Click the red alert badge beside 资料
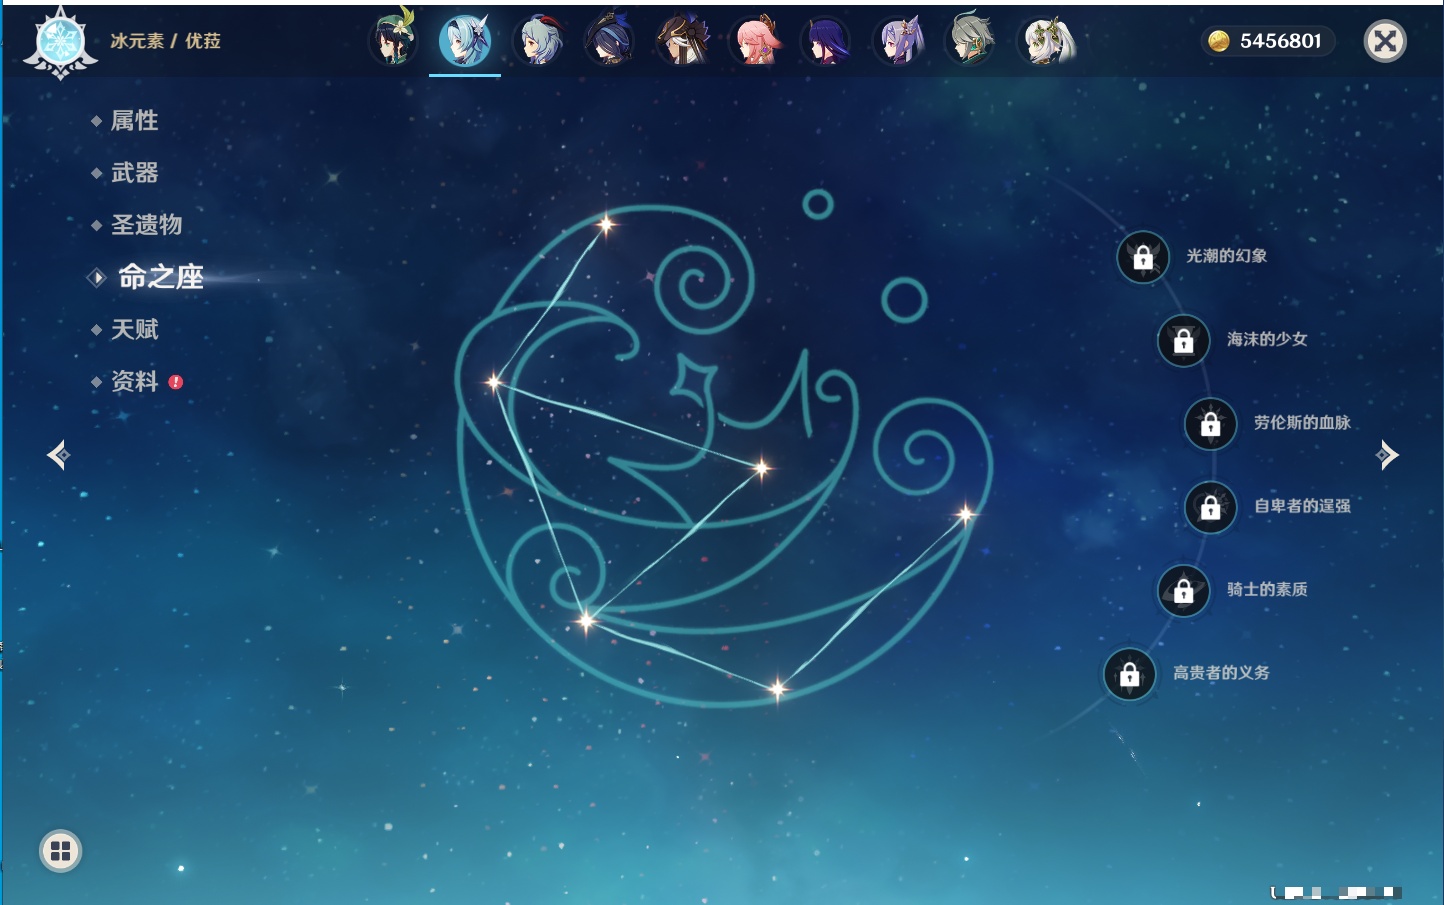Viewport: 1444px width, 905px height. pyautogui.click(x=176, y=382)
